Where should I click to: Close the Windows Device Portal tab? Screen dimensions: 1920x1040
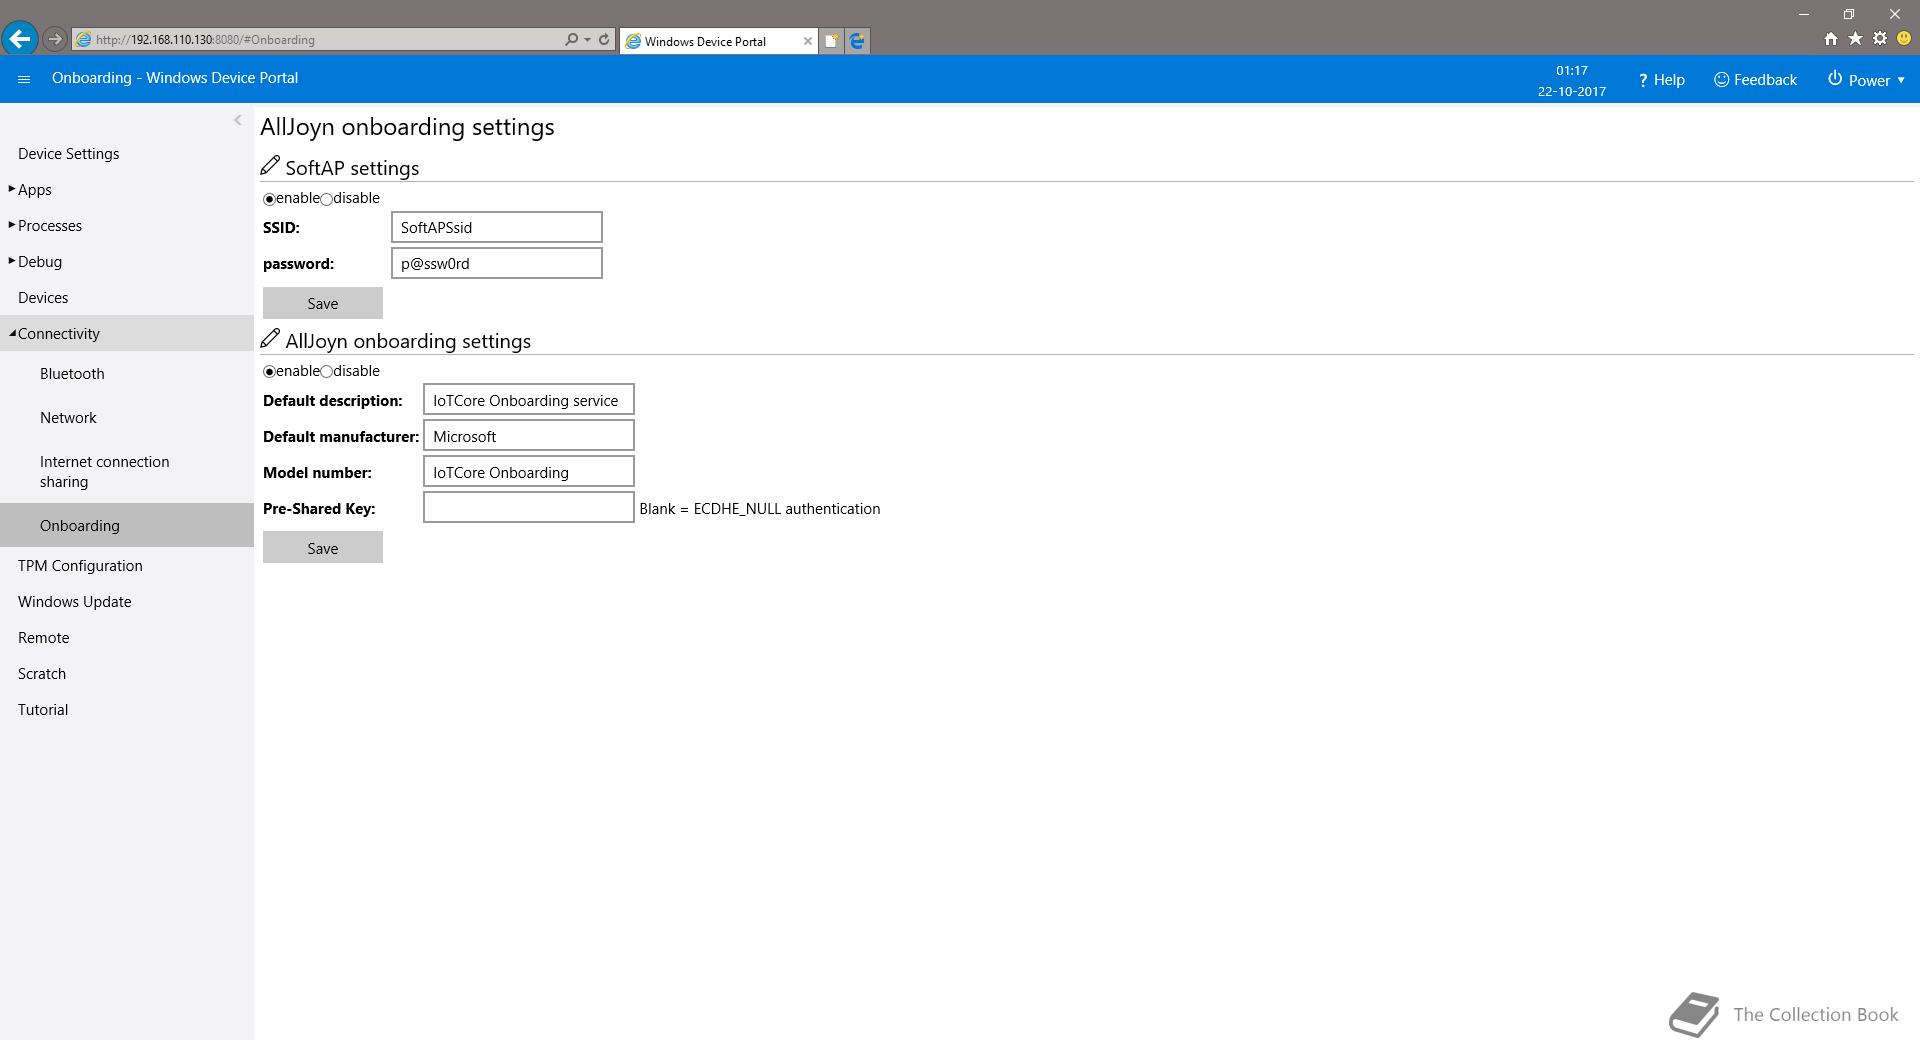[808, 41]
